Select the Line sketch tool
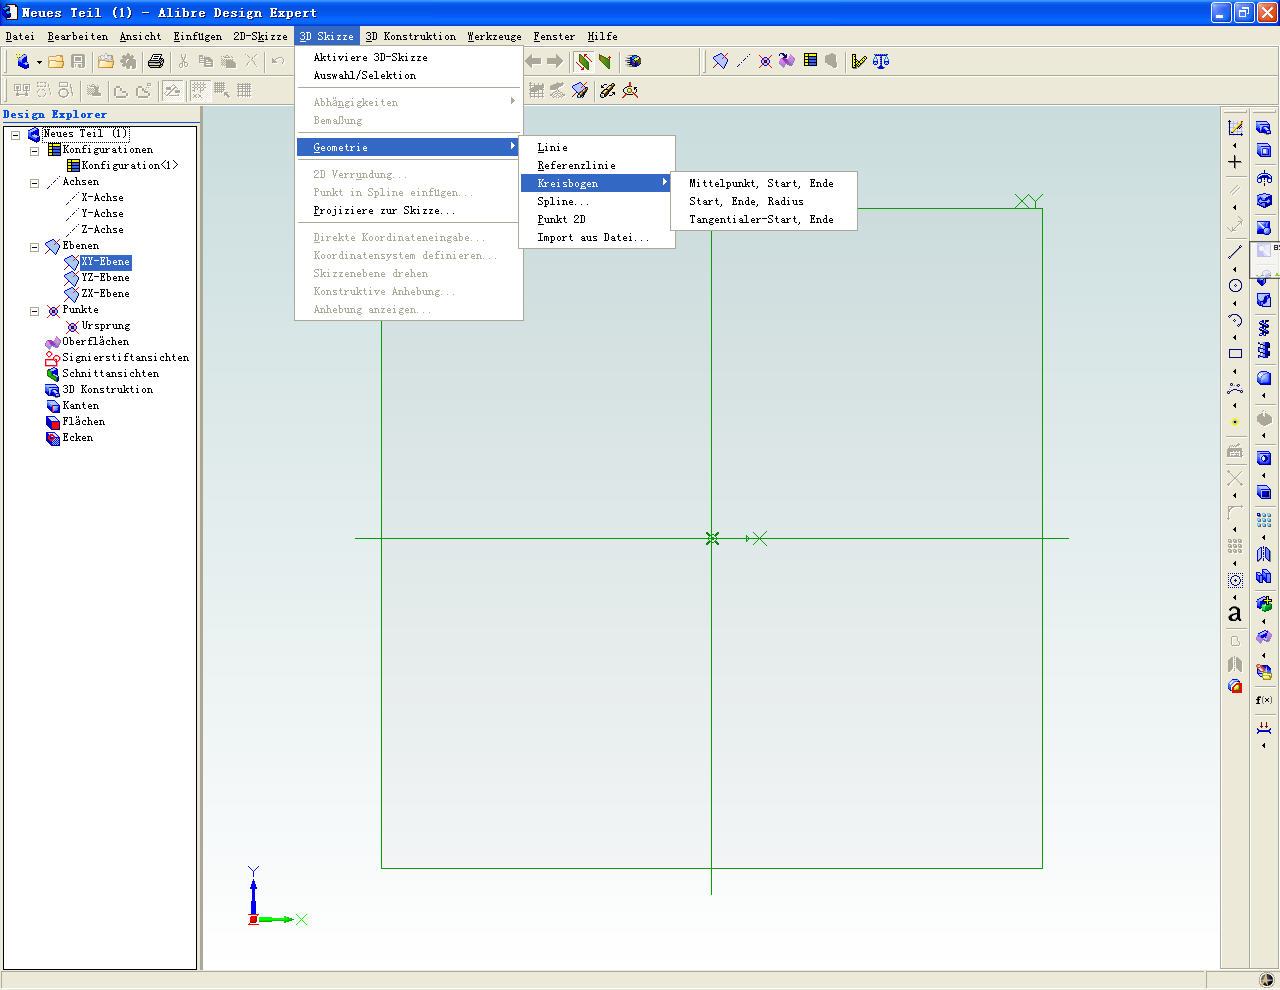 click(x=1235, y=252)
